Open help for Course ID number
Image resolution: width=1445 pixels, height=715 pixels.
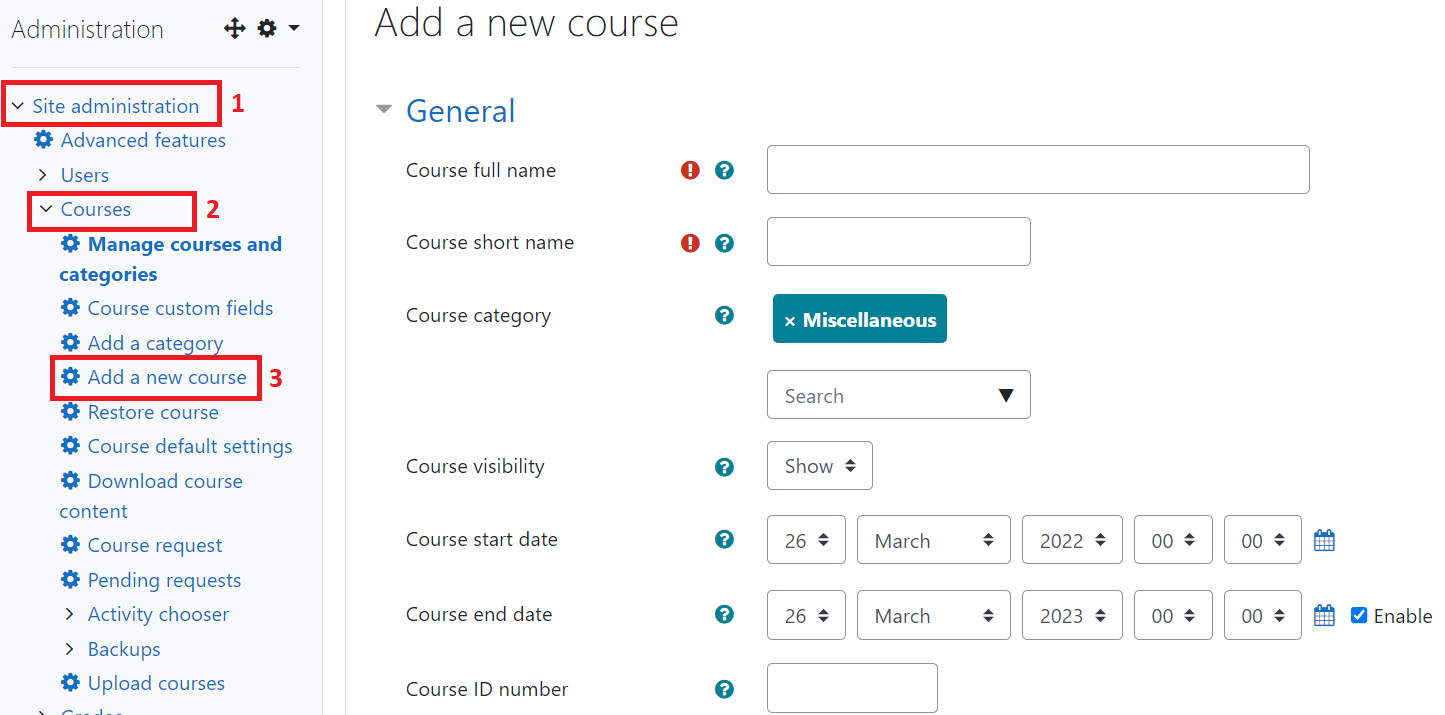pos(724,689)
